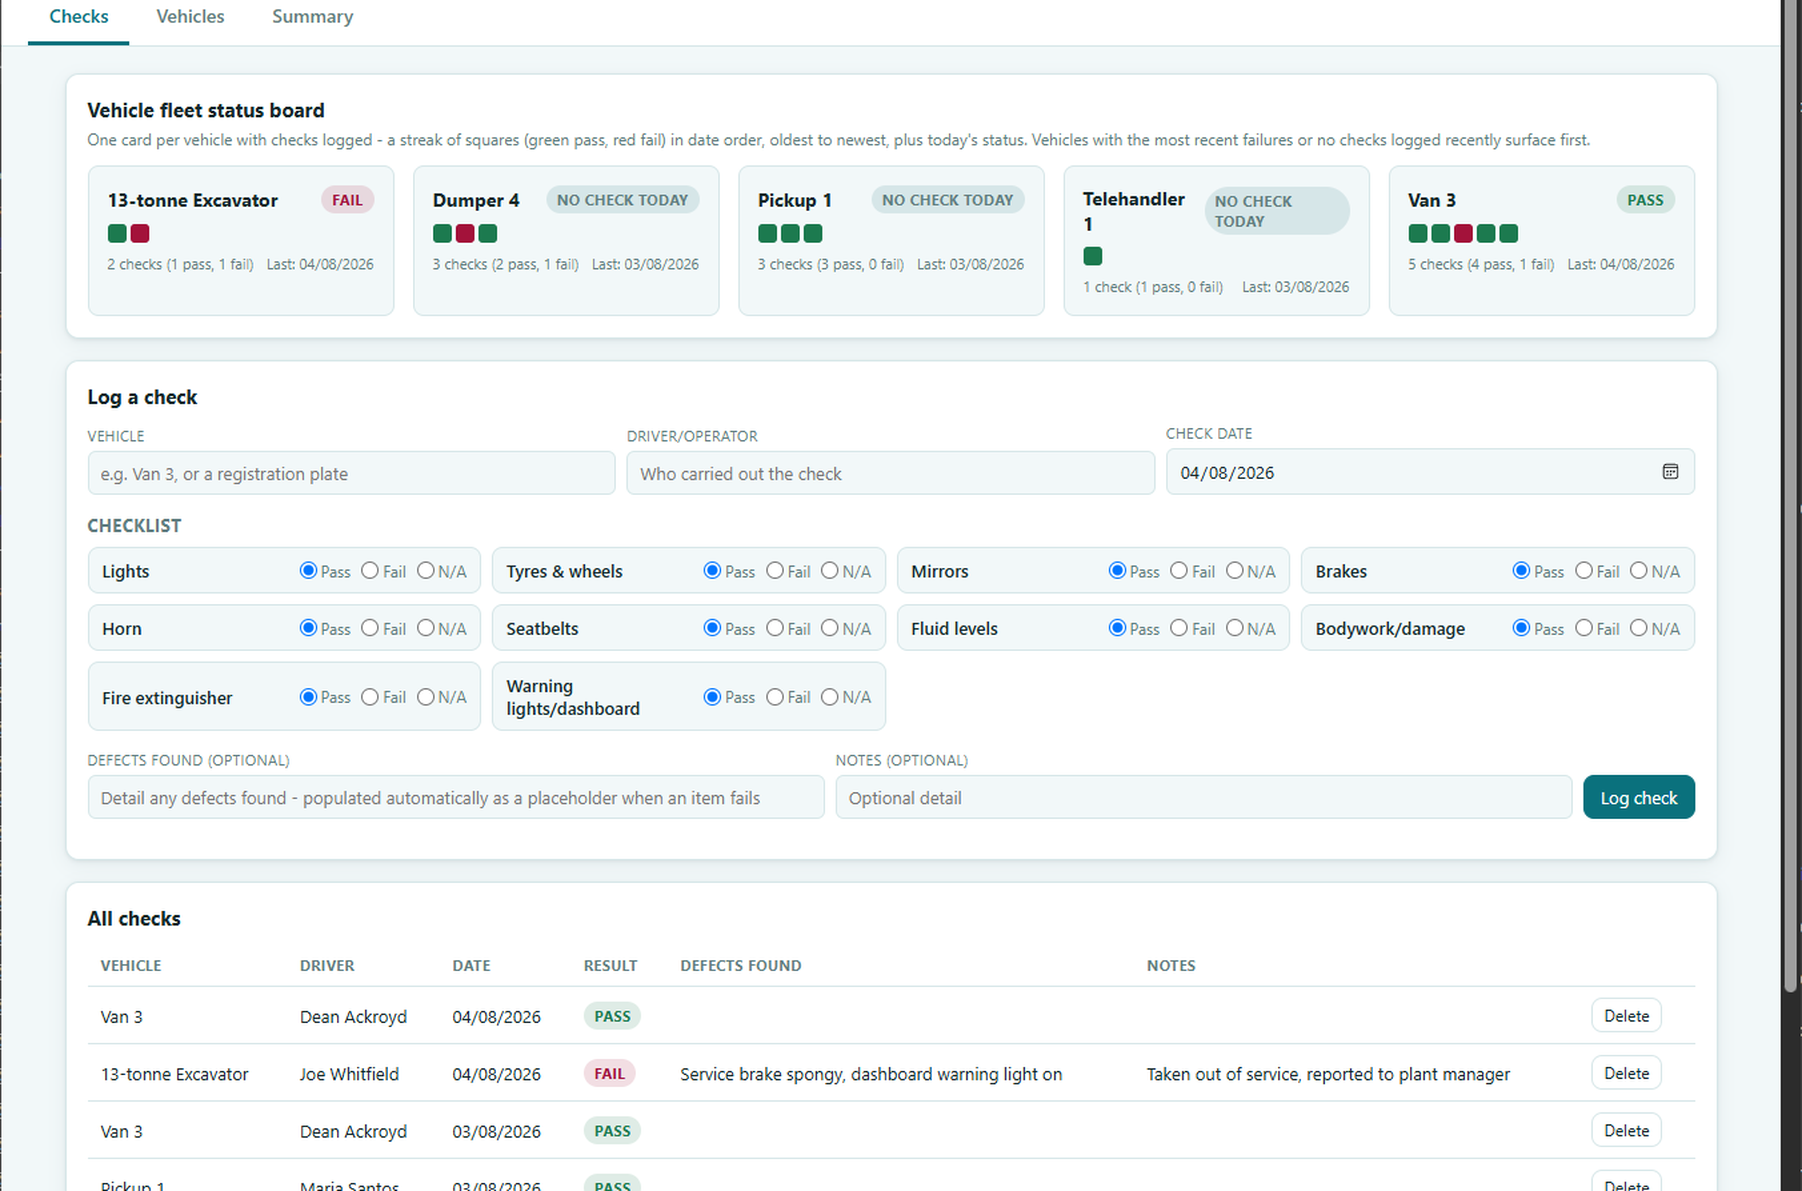Open the calendar picker icon in Check date

[1670, 472]
